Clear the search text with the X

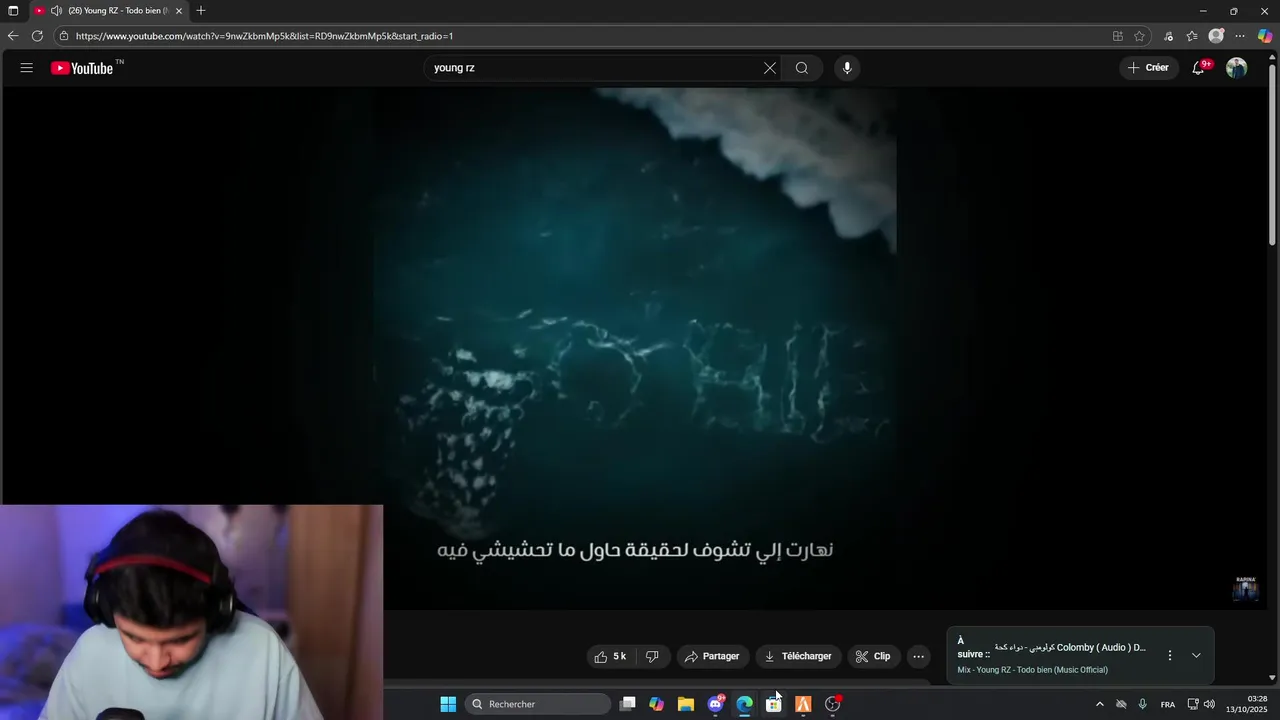(770, 68)
